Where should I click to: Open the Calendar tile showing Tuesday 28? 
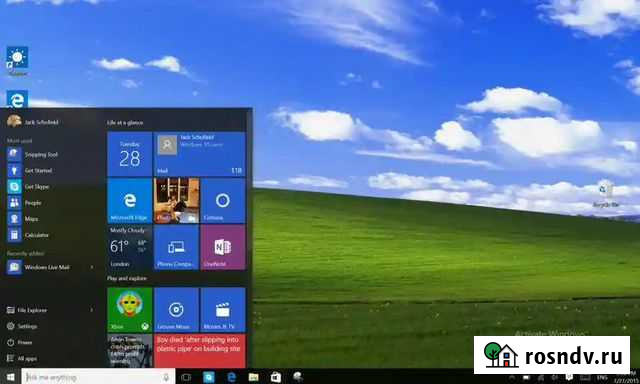click(x=129, y=154)
